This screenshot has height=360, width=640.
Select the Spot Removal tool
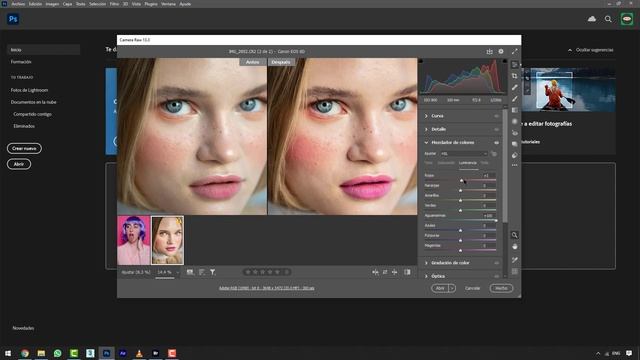click(515, 87)
